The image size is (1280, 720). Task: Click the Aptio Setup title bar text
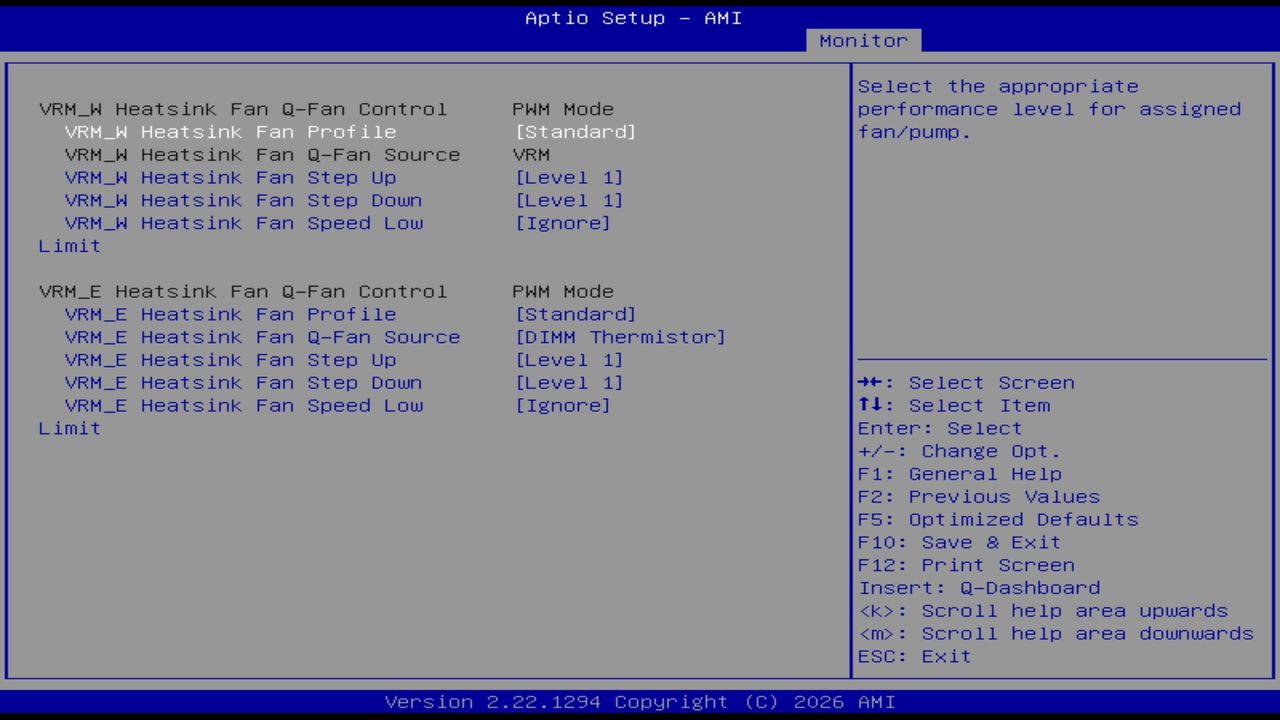(633, 17)
